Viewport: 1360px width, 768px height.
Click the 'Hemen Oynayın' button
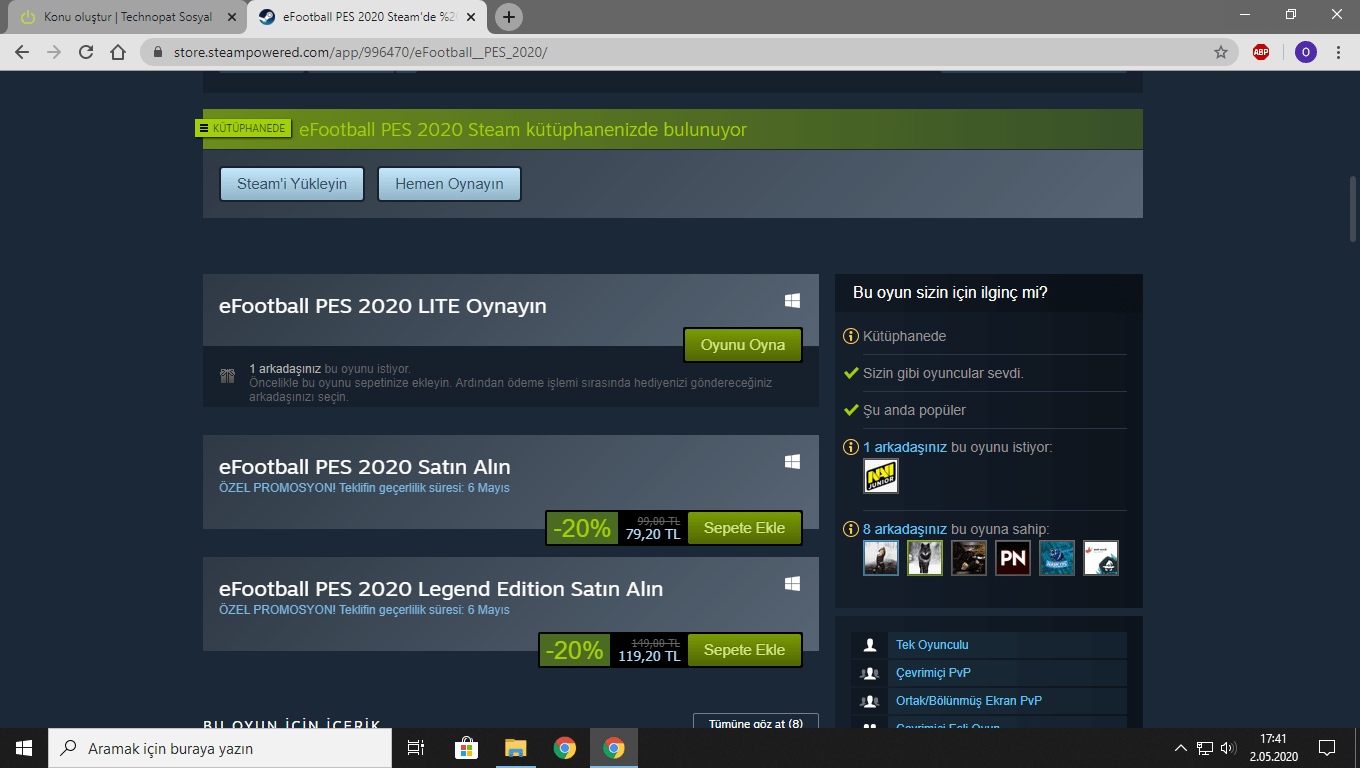tap(449, 184)
